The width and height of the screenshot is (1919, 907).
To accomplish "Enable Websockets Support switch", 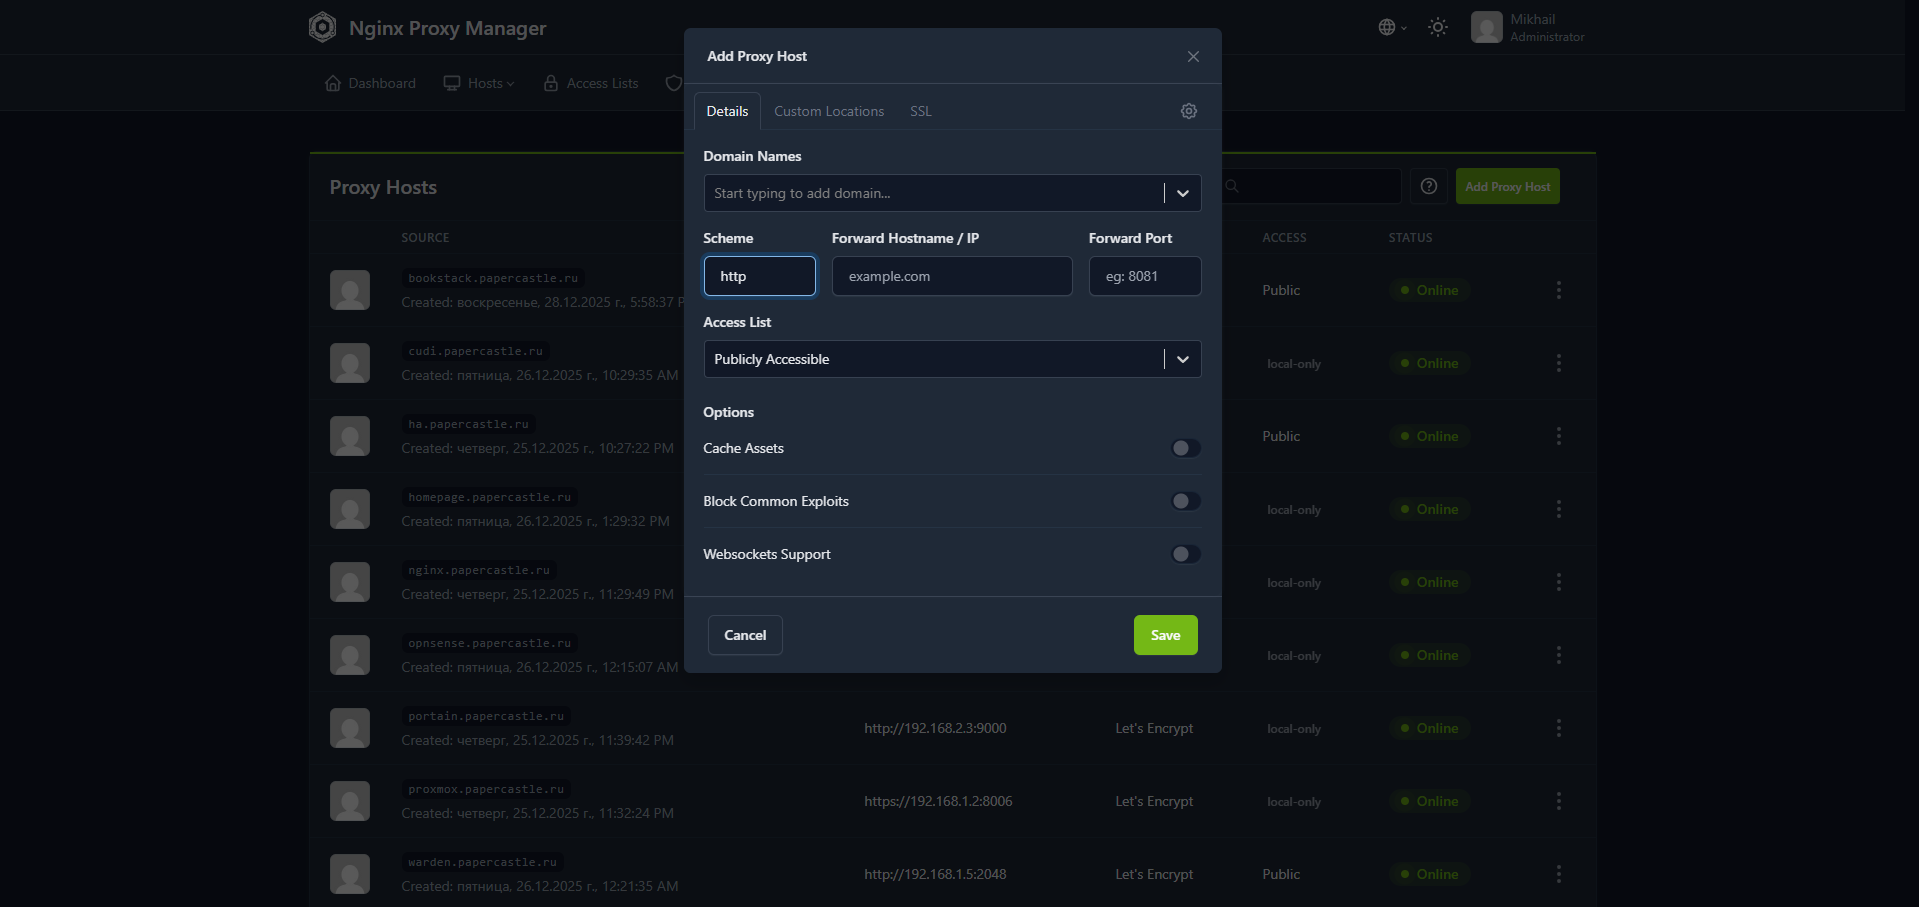I will pos(1186,554).
